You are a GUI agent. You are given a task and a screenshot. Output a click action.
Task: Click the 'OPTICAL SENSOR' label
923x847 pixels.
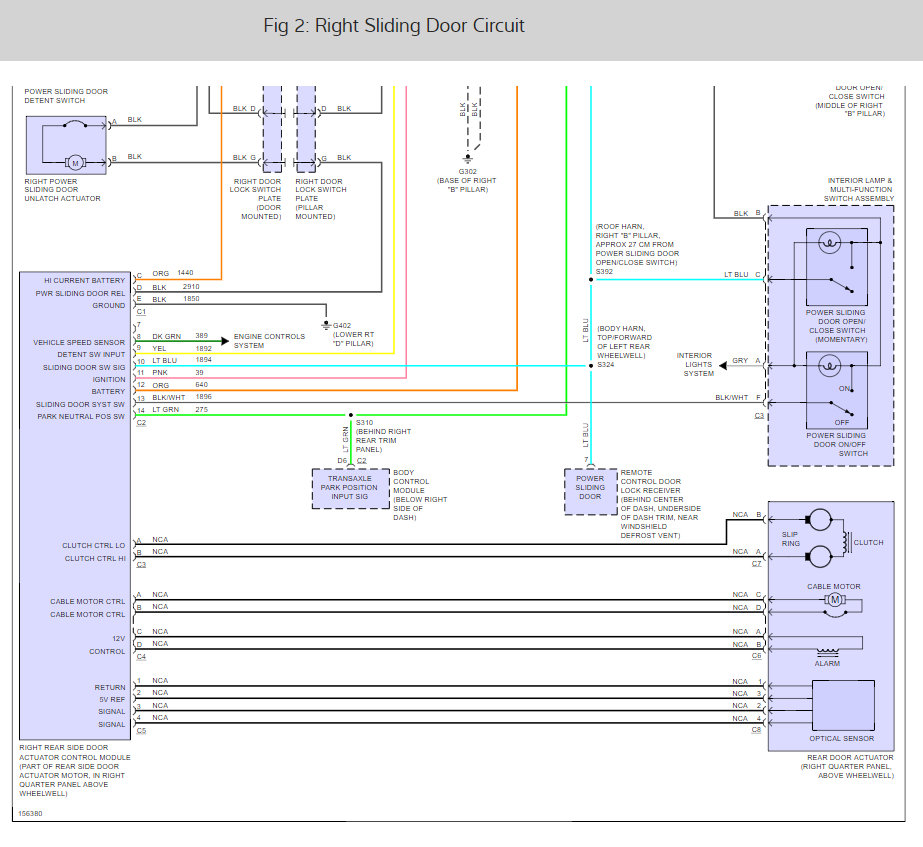841,738
